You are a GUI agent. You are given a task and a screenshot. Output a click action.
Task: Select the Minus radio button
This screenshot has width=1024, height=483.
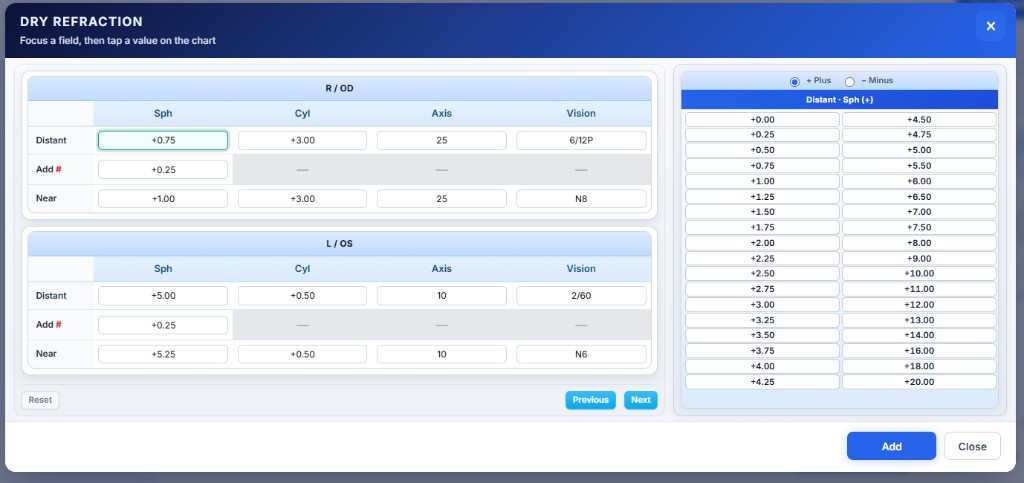[x=850, y=81]
